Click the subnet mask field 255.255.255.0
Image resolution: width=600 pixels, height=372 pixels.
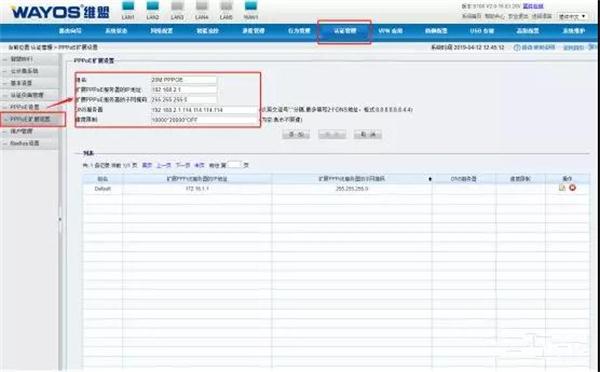click(184, 100)
